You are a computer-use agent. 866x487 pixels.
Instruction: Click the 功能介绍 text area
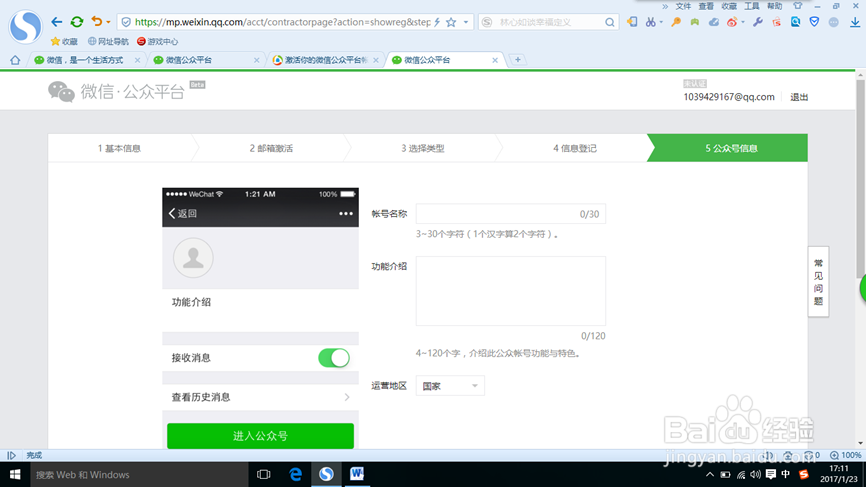(510, 291)
